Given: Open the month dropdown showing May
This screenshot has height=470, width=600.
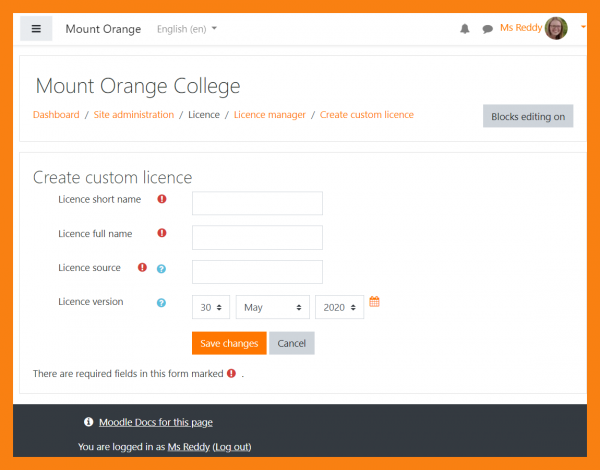Looking at the screenshot, I should [272, 307].
